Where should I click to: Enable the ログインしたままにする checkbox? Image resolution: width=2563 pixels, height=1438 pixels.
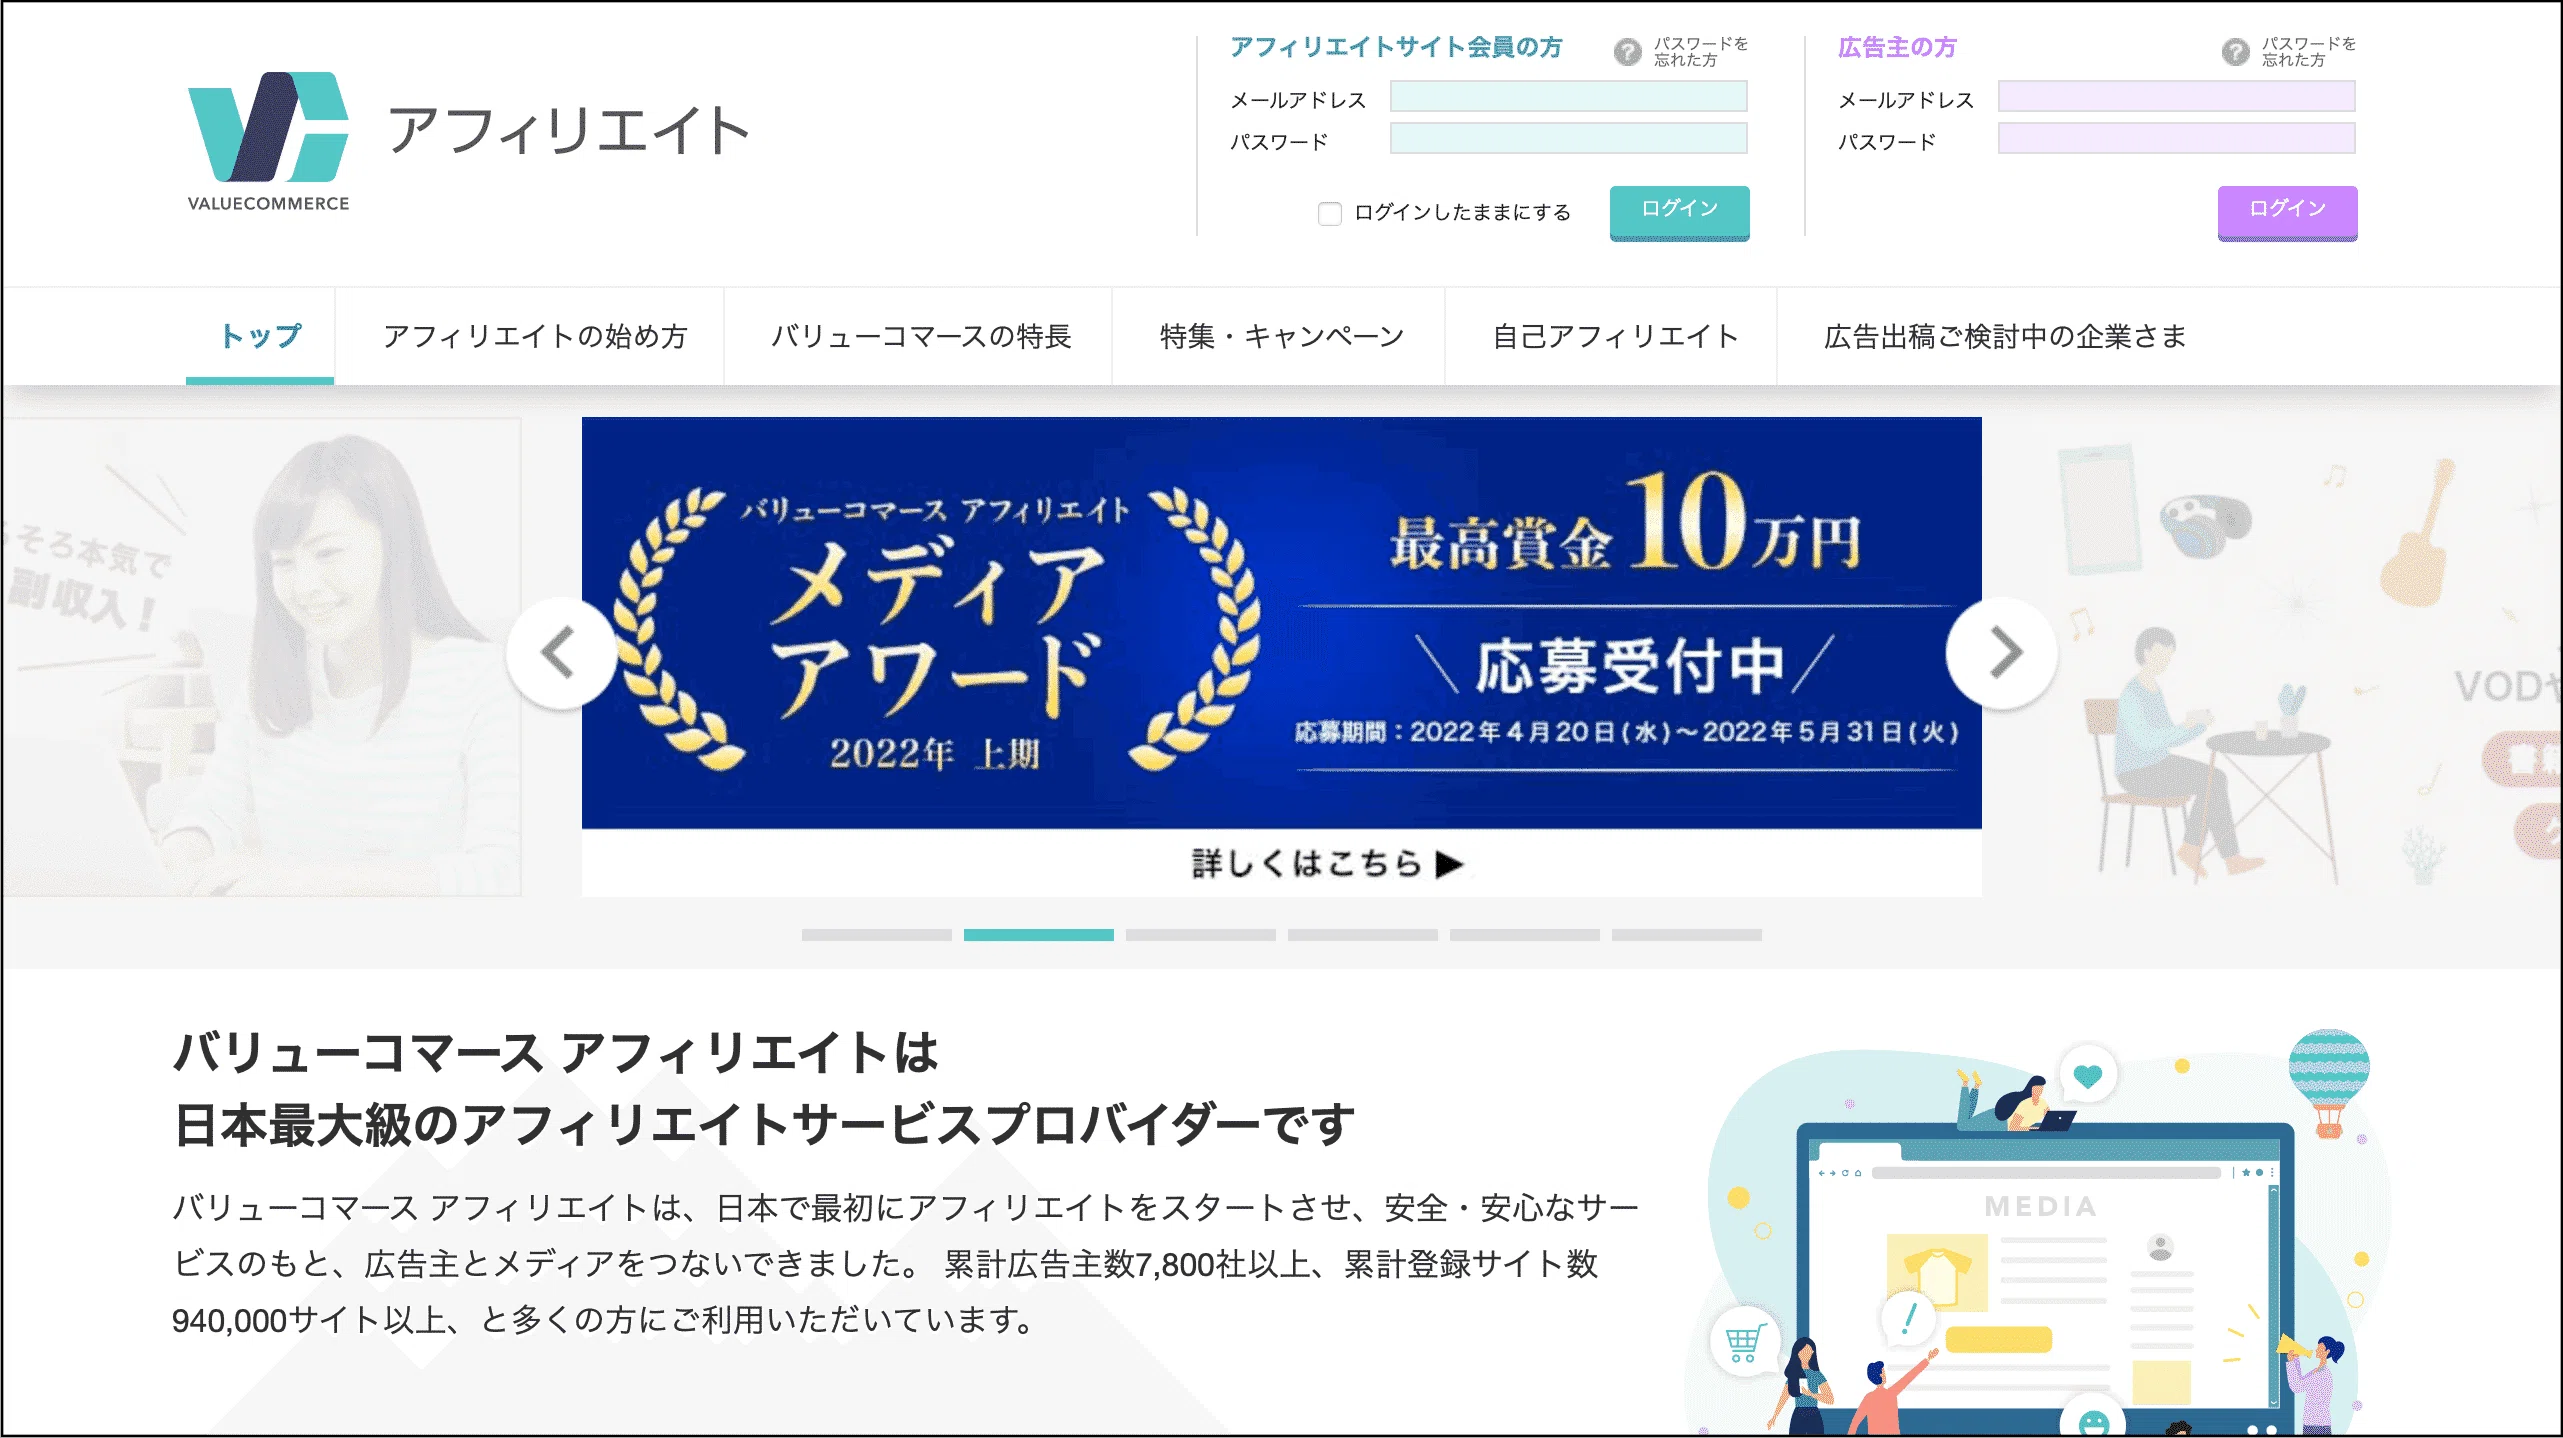pos(1329,213)
